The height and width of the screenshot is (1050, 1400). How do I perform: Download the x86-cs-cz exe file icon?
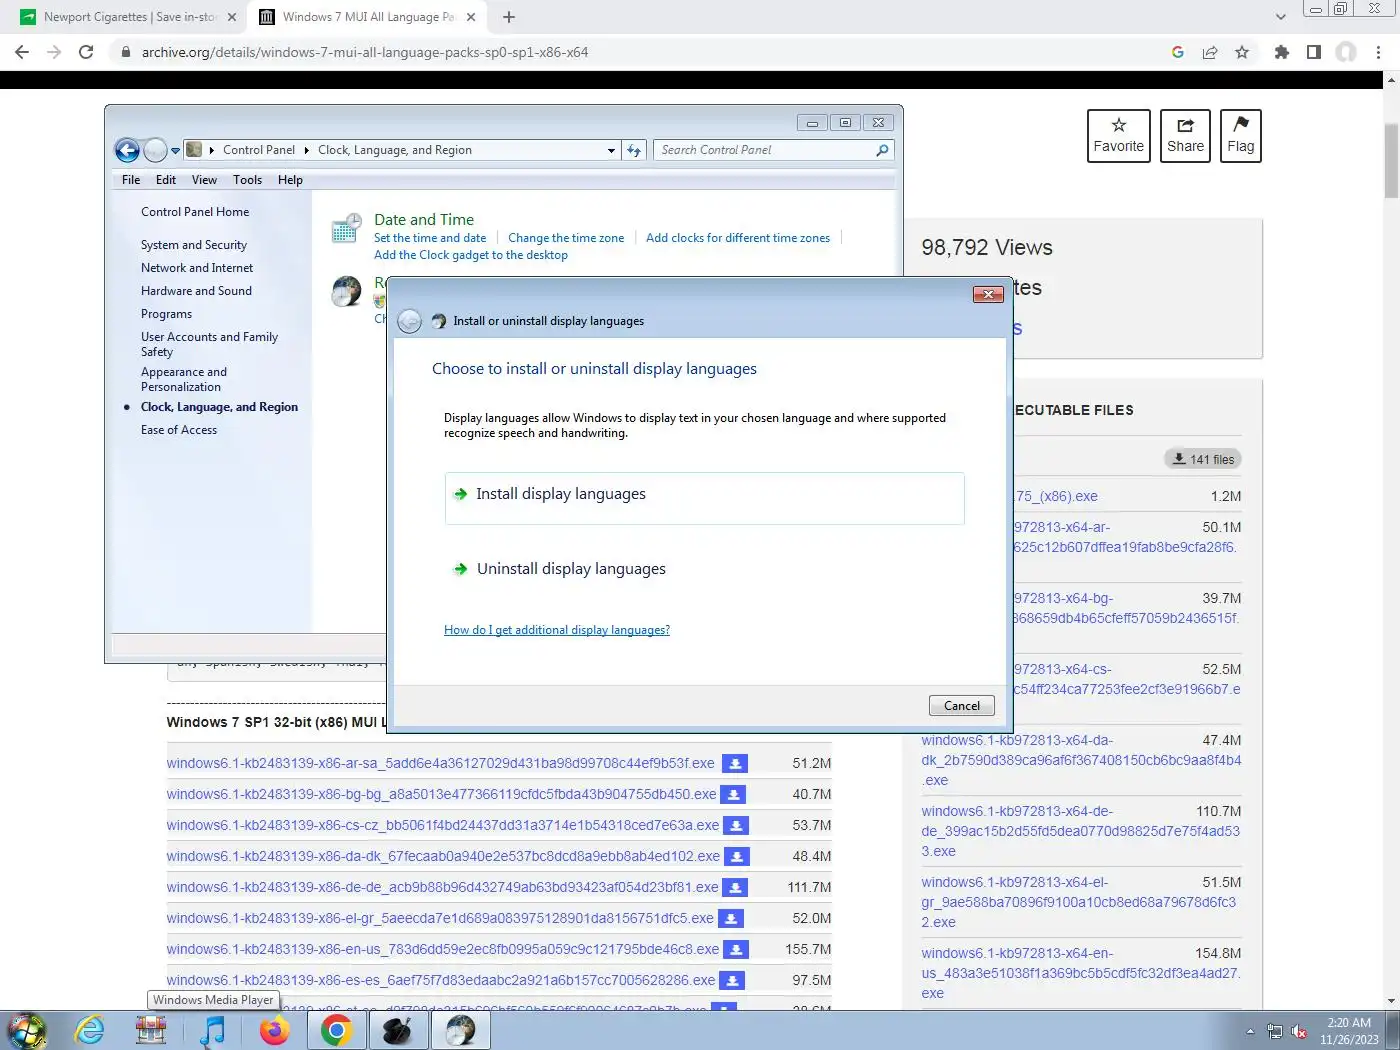736,826
